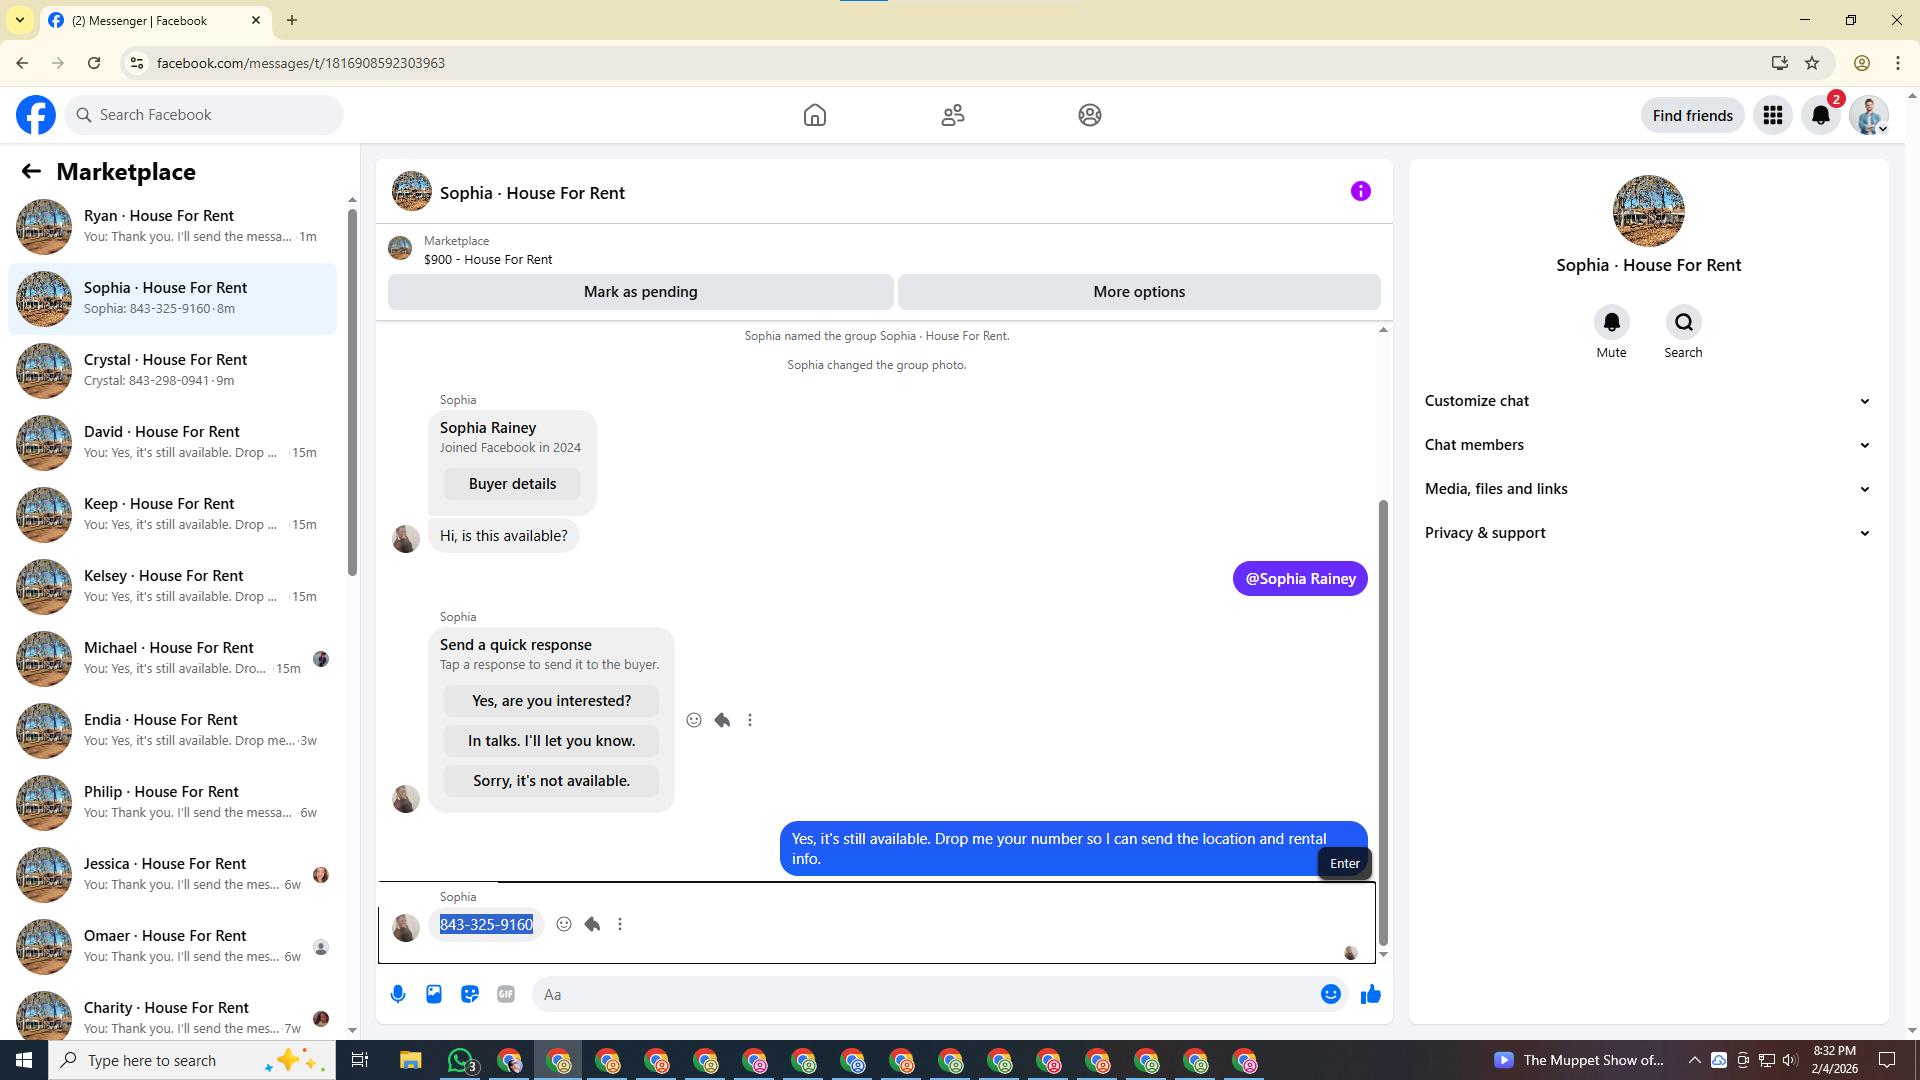
Task: Click the voice clip microphone icon
Action: pyautogui.click(x=398, y=994)
